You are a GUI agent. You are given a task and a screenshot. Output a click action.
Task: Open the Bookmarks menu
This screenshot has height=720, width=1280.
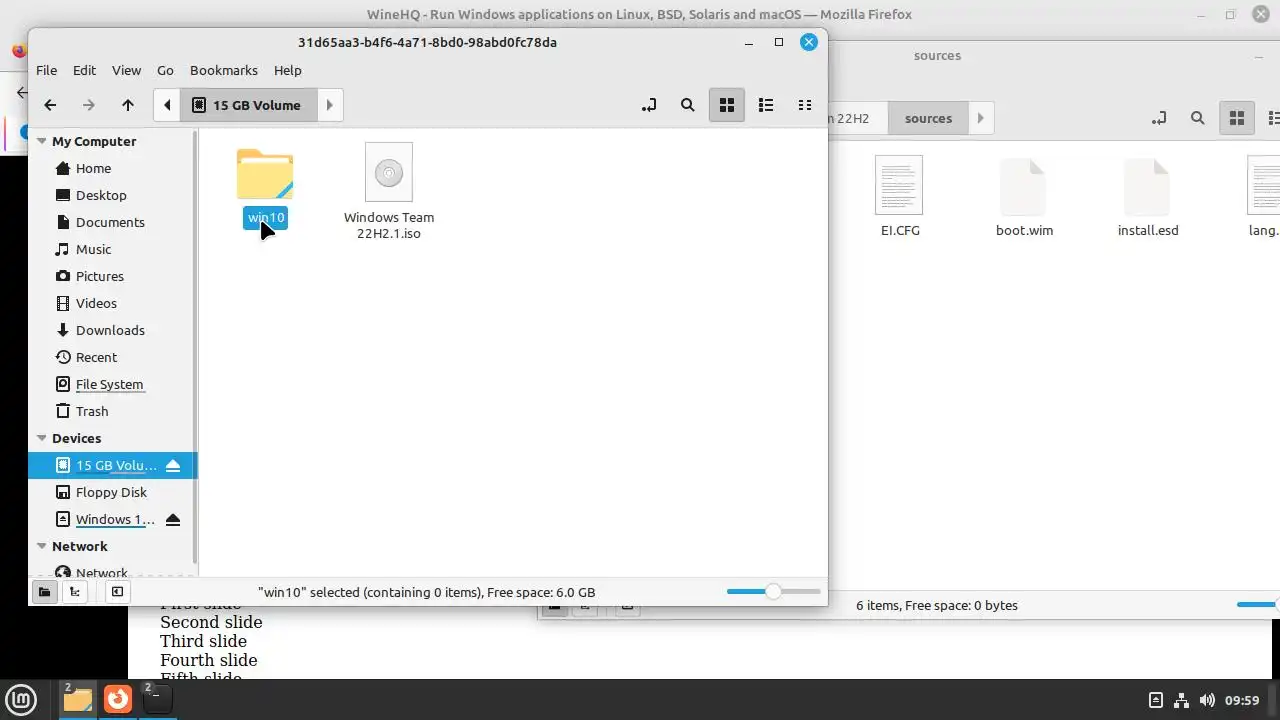point(224,70)
